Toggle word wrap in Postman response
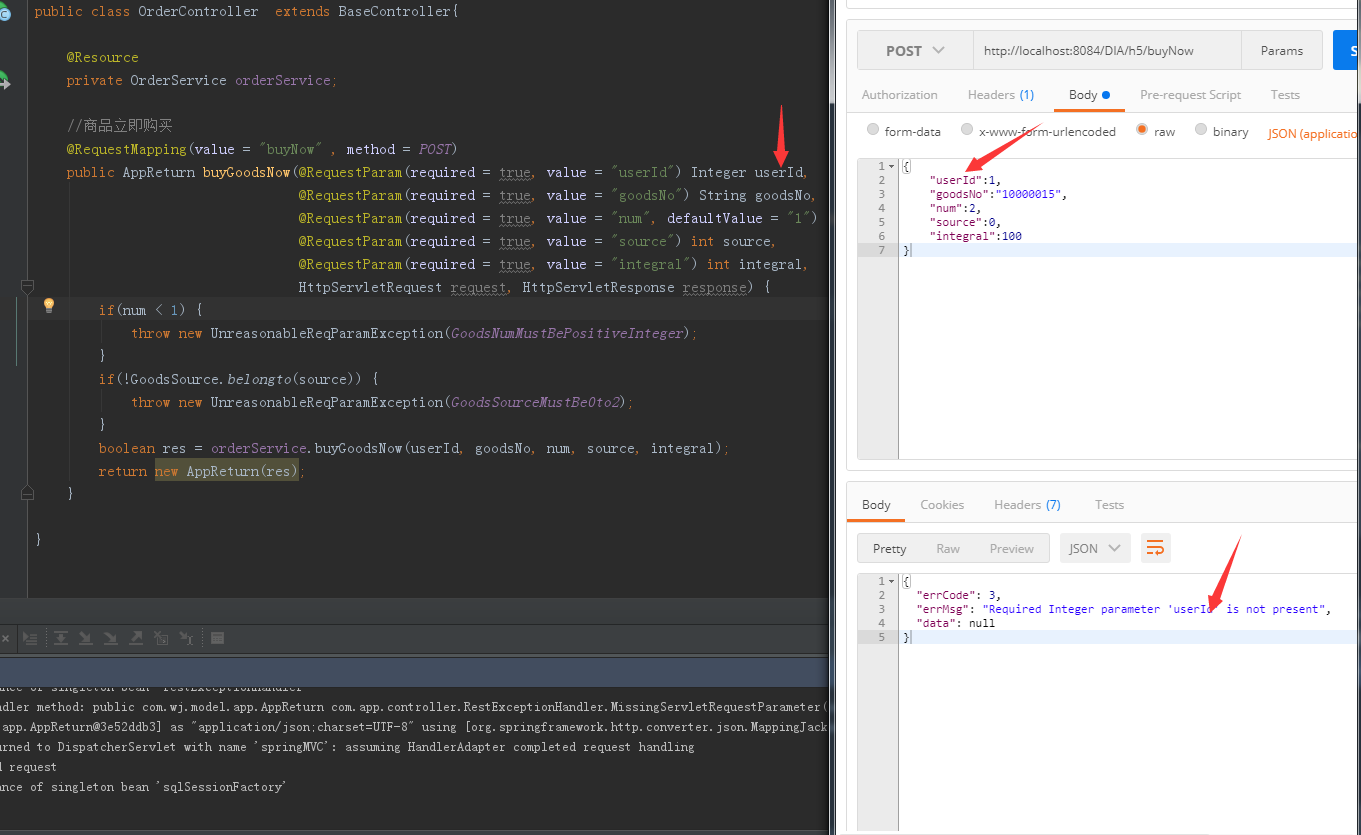The height and width of the screenshot is (835, 1361). coord(1155,548)
